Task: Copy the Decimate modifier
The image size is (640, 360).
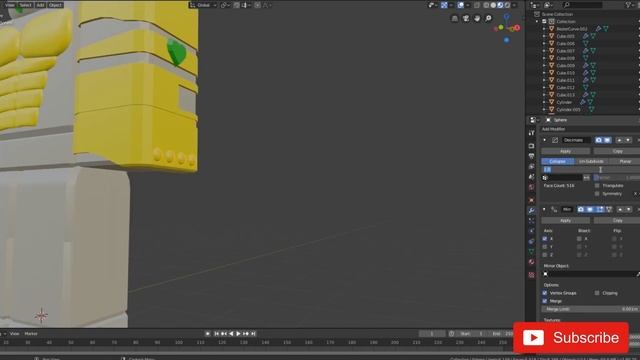Action: click(x=617, y=151)
